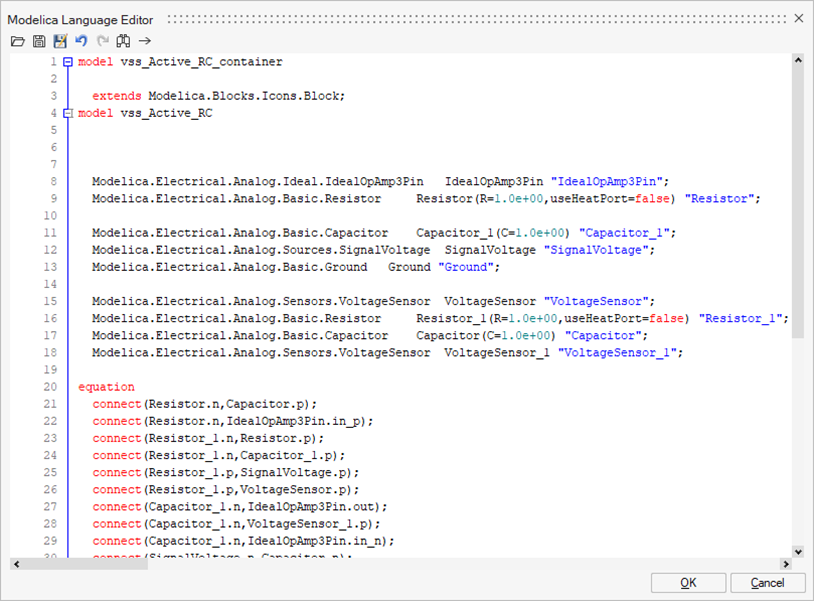Collapse the vss_Active_RC model fold on line 4
Screen dimensions: 814x601
67,113
